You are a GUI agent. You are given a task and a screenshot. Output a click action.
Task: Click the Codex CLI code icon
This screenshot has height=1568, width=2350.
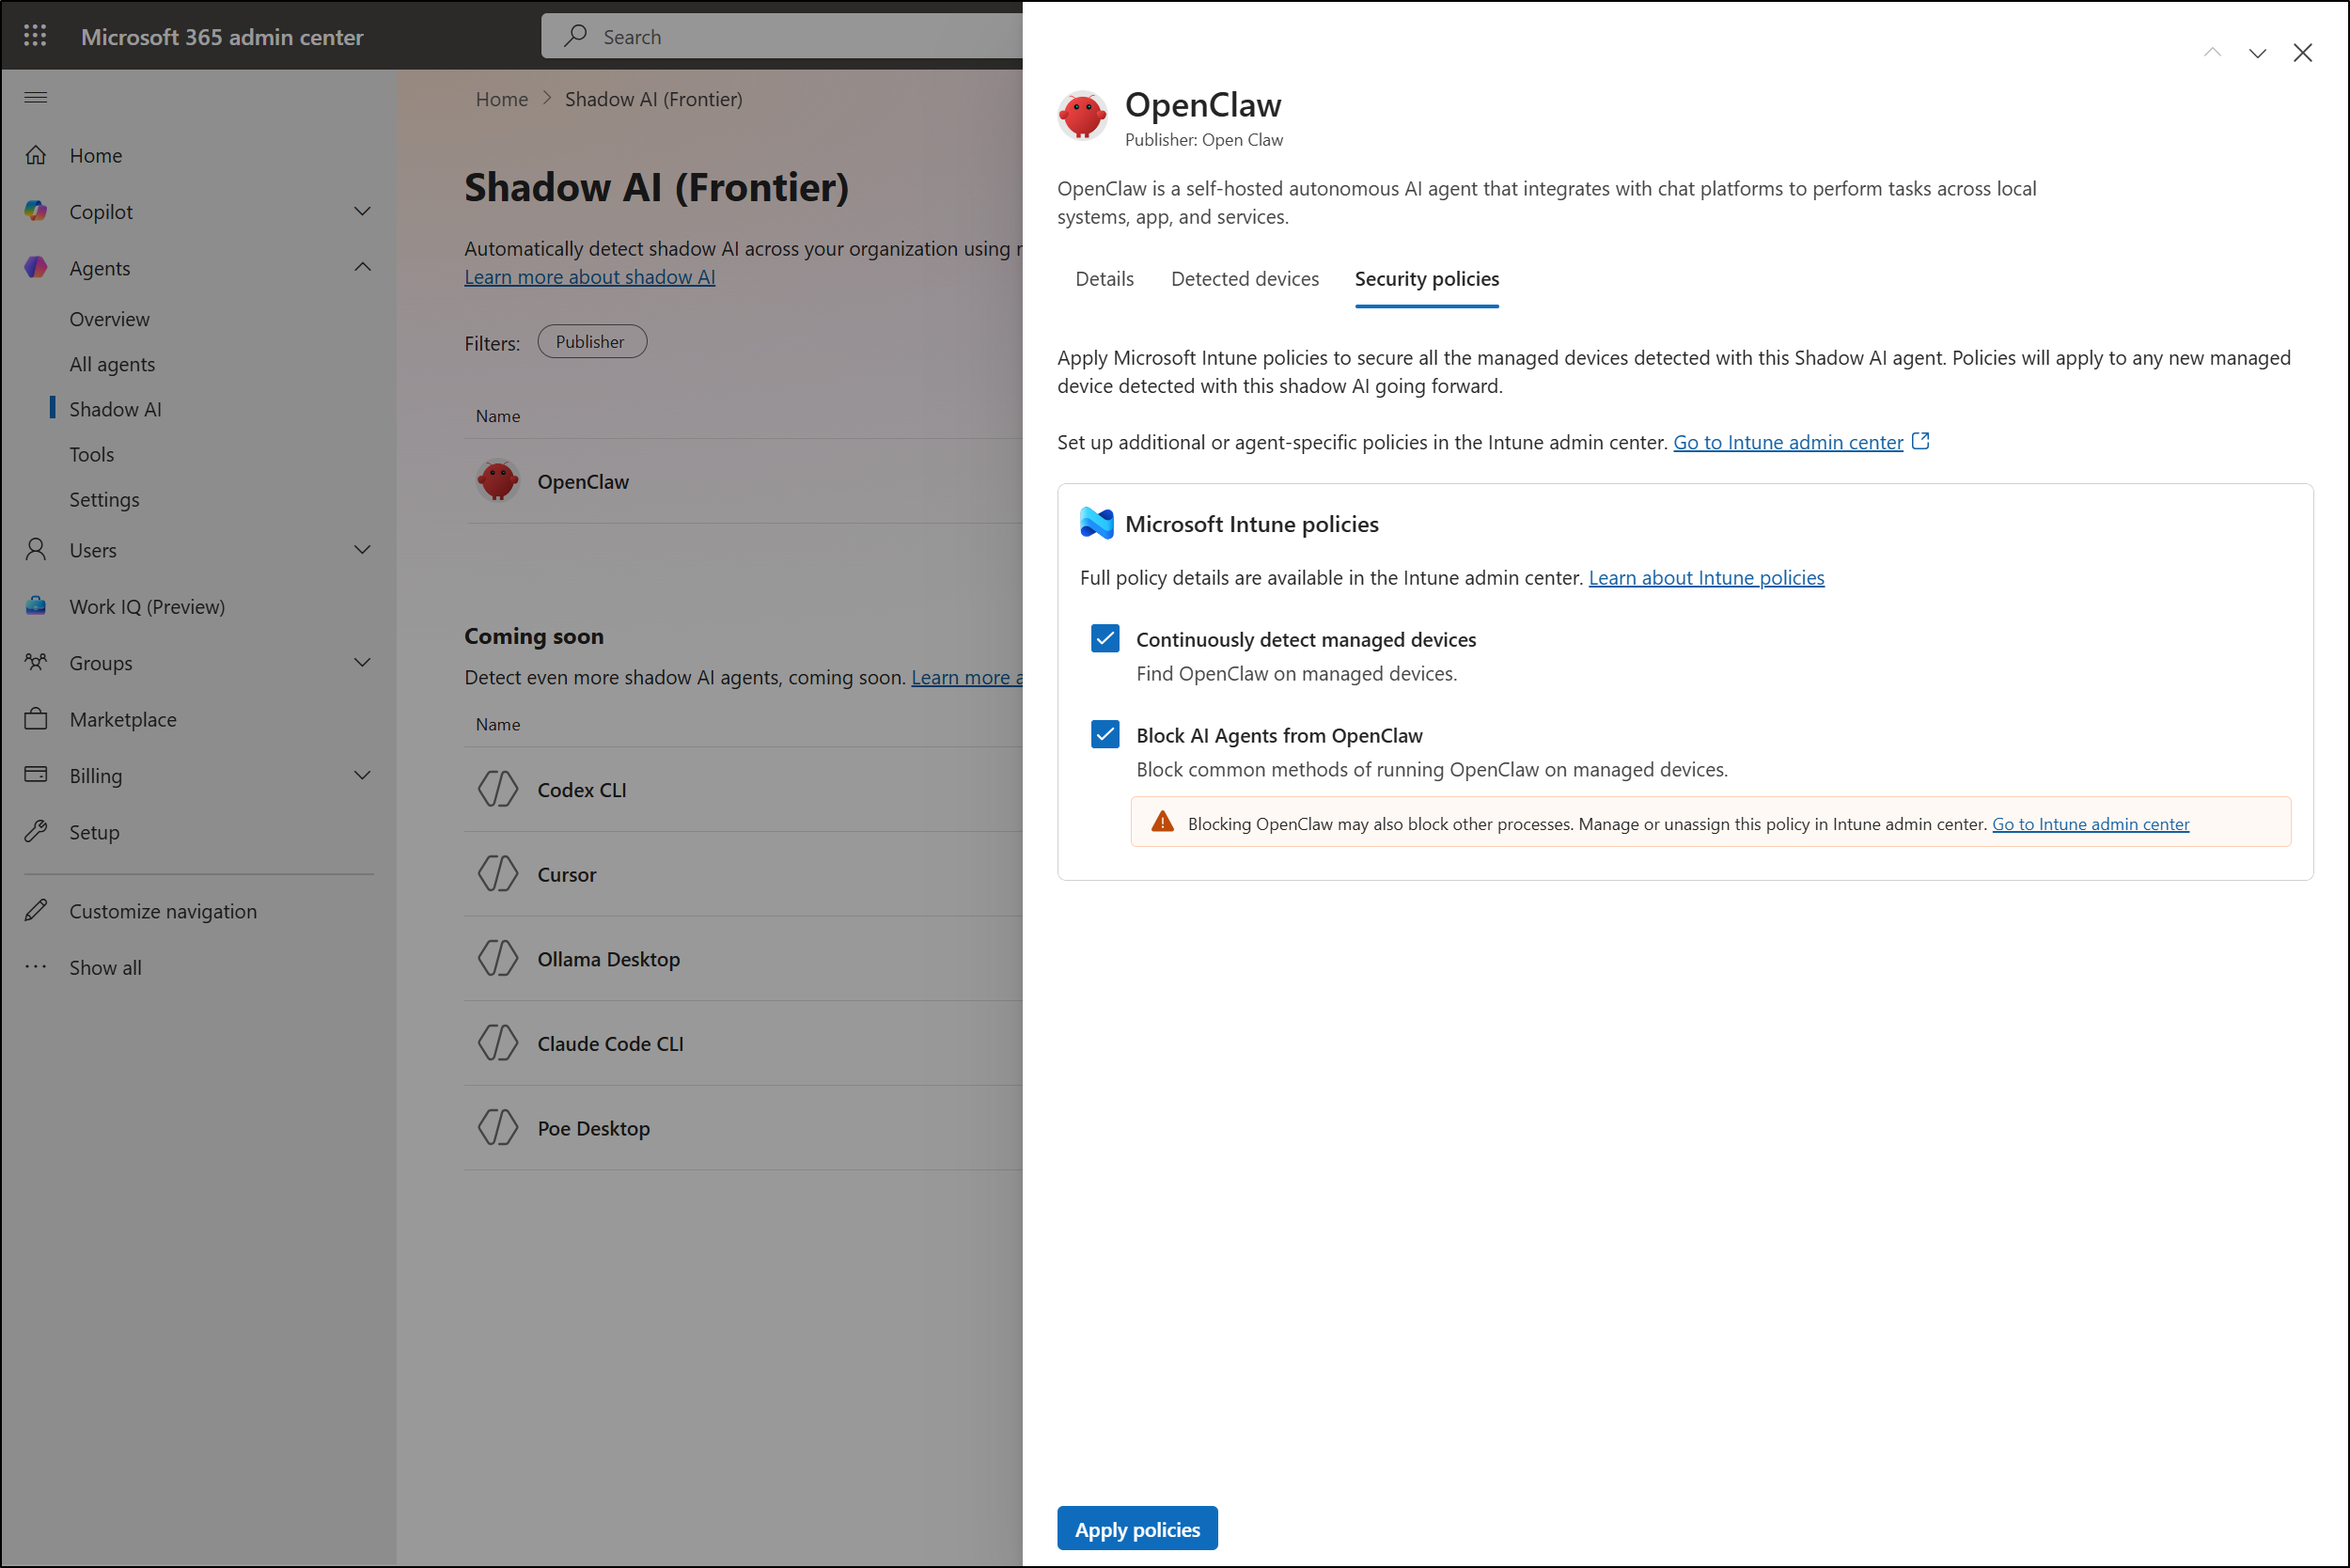click(497, 789)
